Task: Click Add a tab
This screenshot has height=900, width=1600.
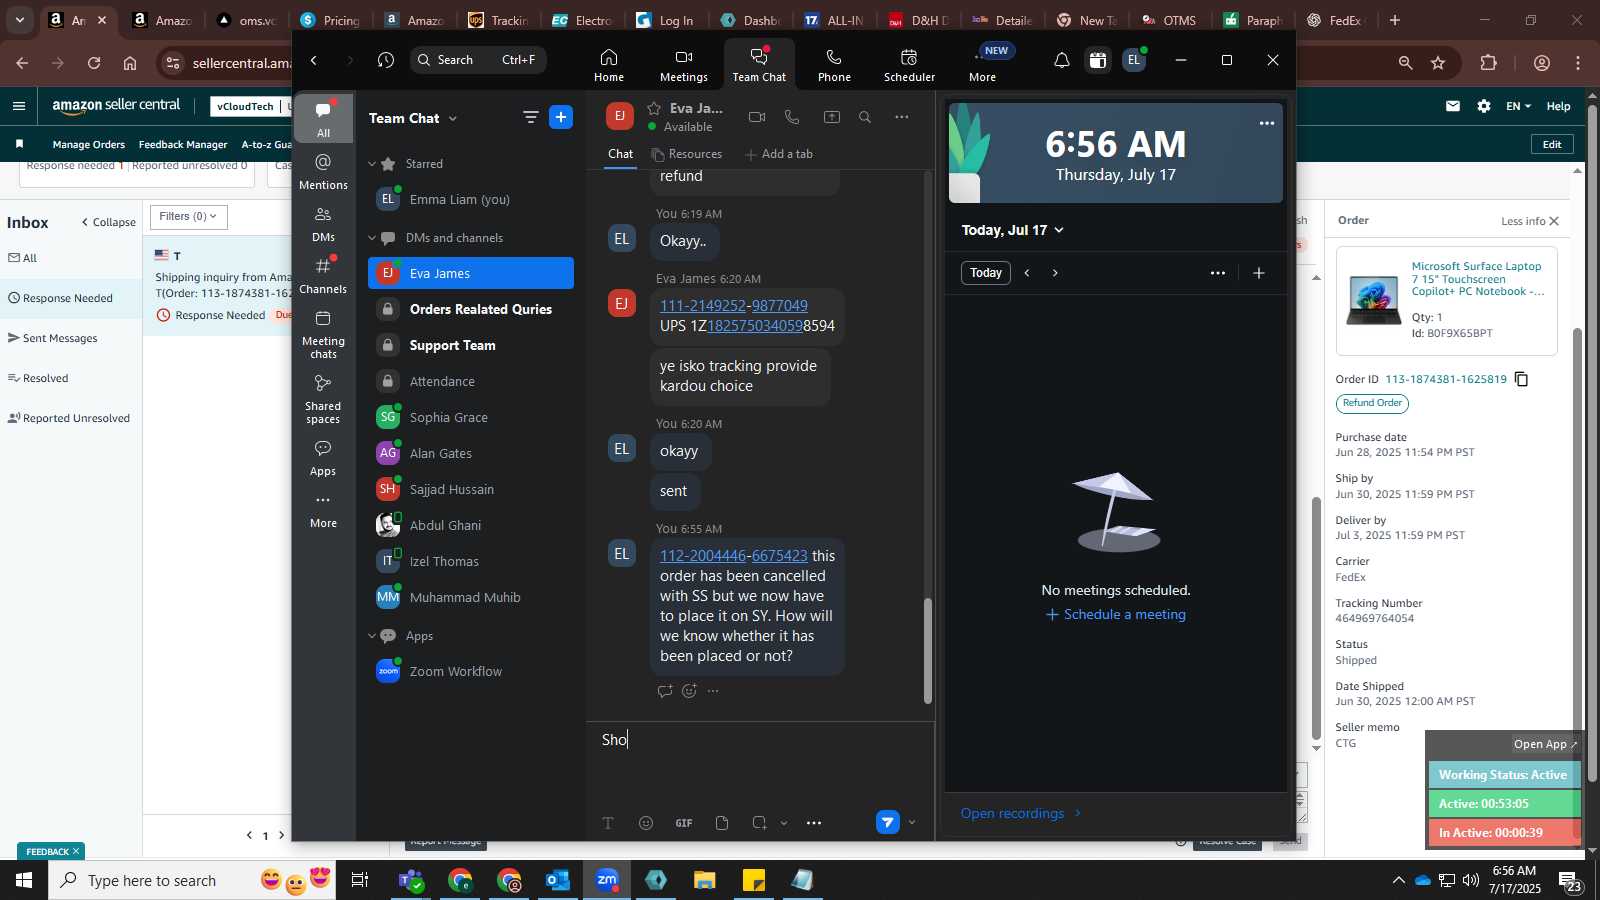Action: (779, 154)
